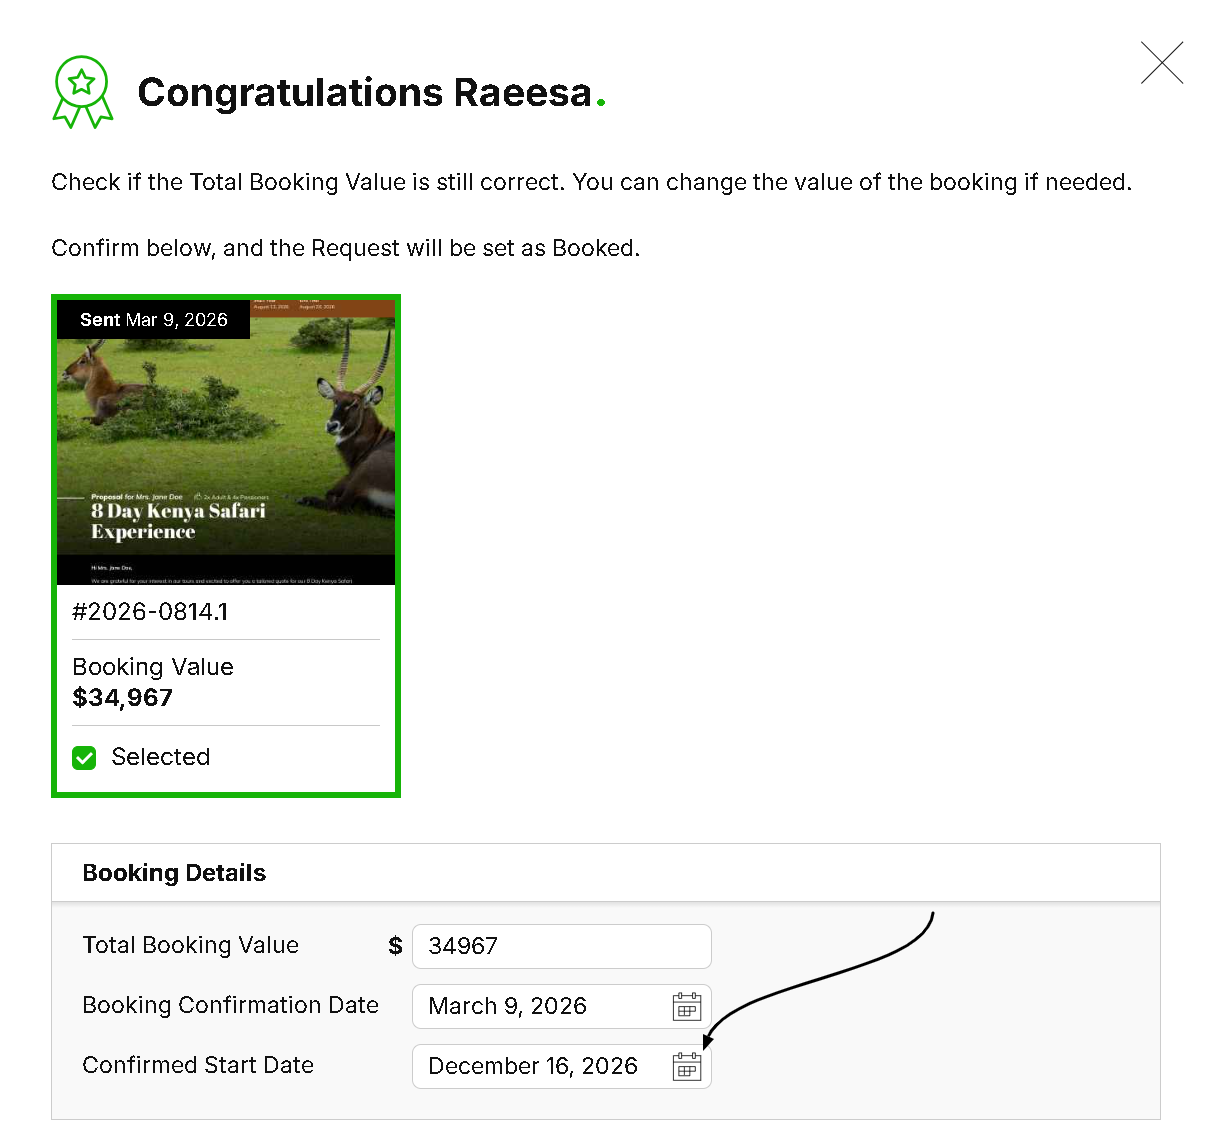Click the green award ribbon icon
The width and height of the screenshot is (1216, 1139).
coord(82,91)
